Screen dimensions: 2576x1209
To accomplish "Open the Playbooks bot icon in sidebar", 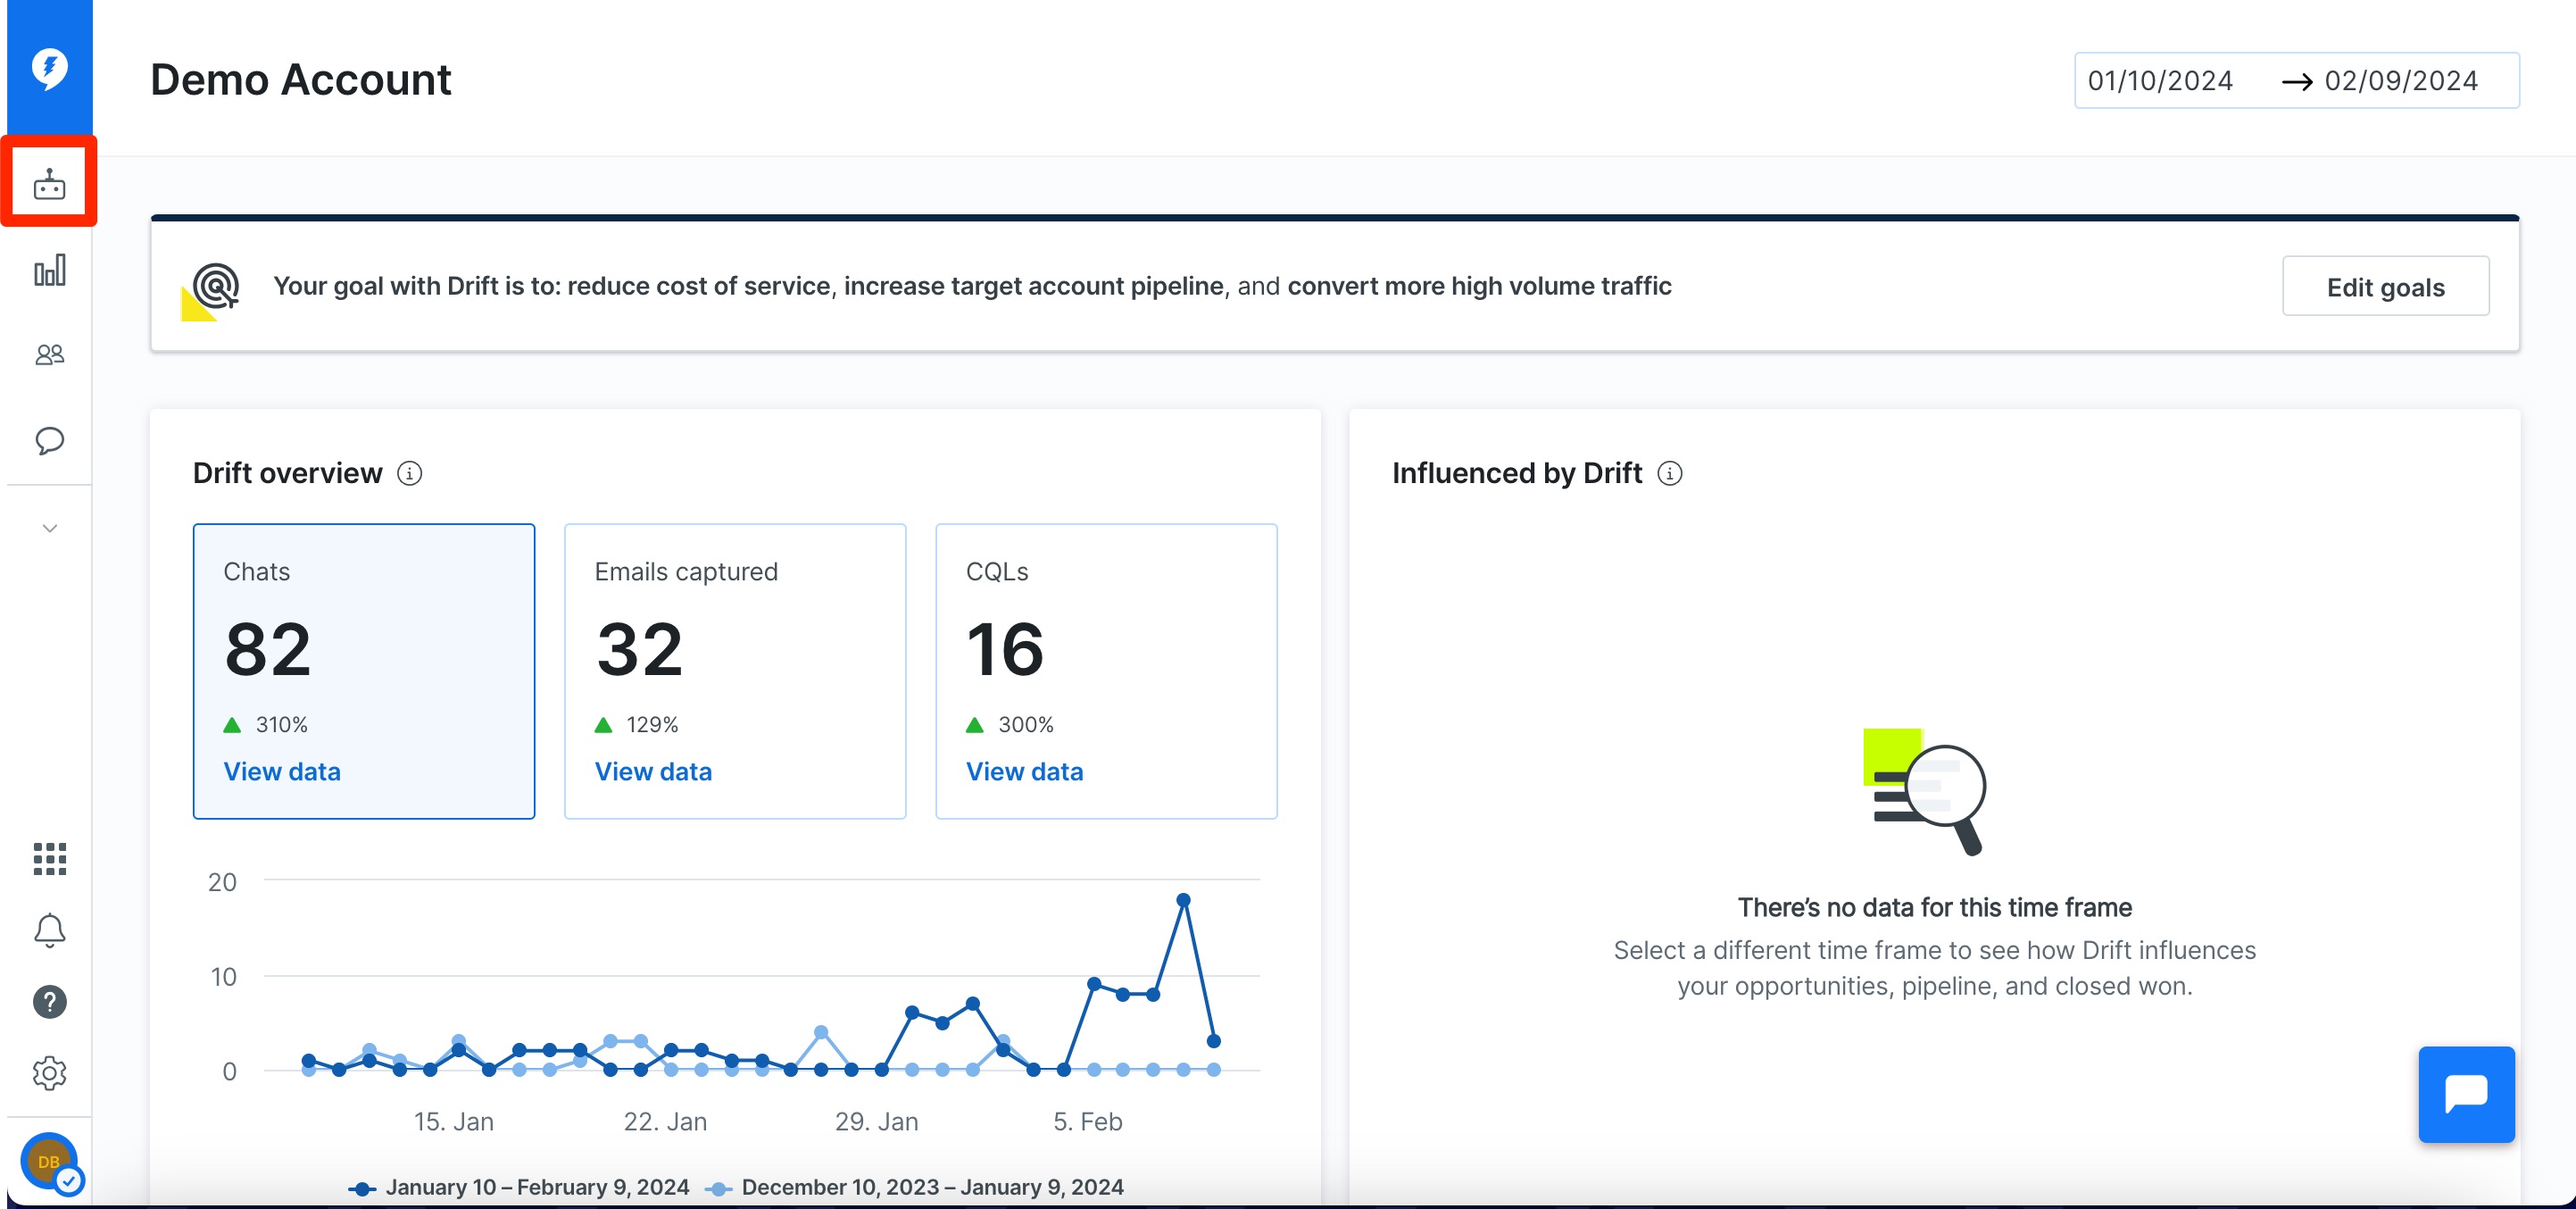I will [49, 184].
